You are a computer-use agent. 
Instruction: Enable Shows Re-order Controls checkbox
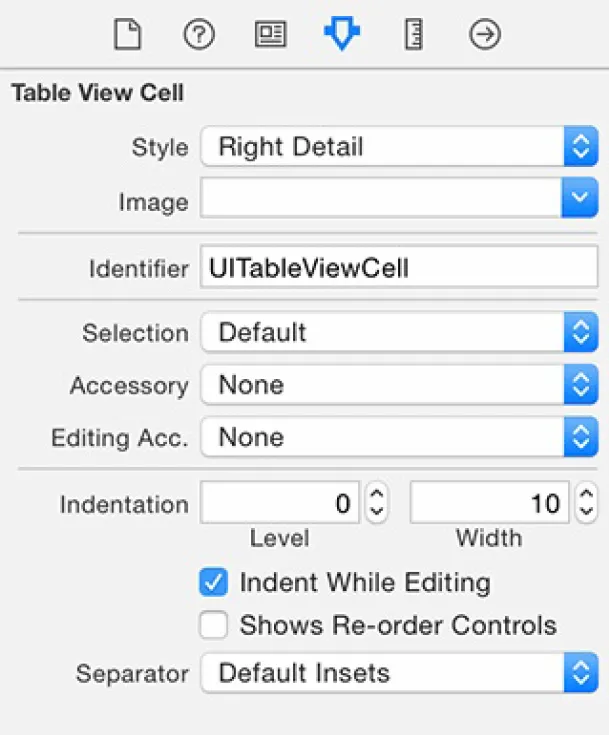pos(213,626)
